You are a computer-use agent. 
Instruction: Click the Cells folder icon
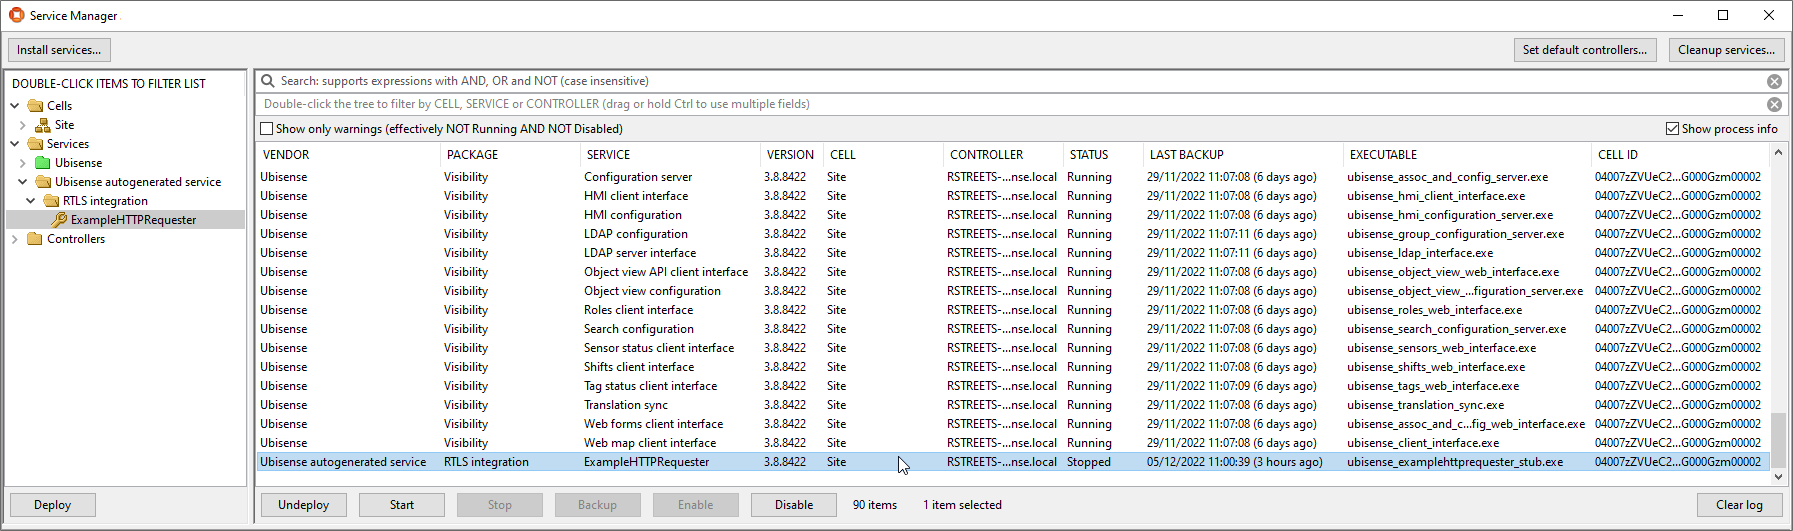click(35, 105)
